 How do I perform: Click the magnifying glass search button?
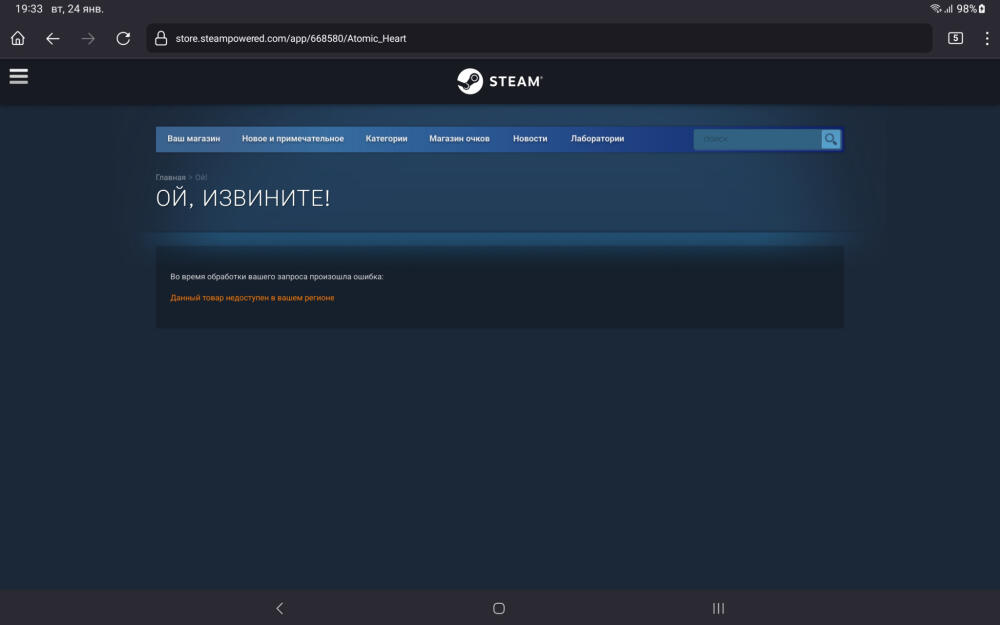pos(830,139)
